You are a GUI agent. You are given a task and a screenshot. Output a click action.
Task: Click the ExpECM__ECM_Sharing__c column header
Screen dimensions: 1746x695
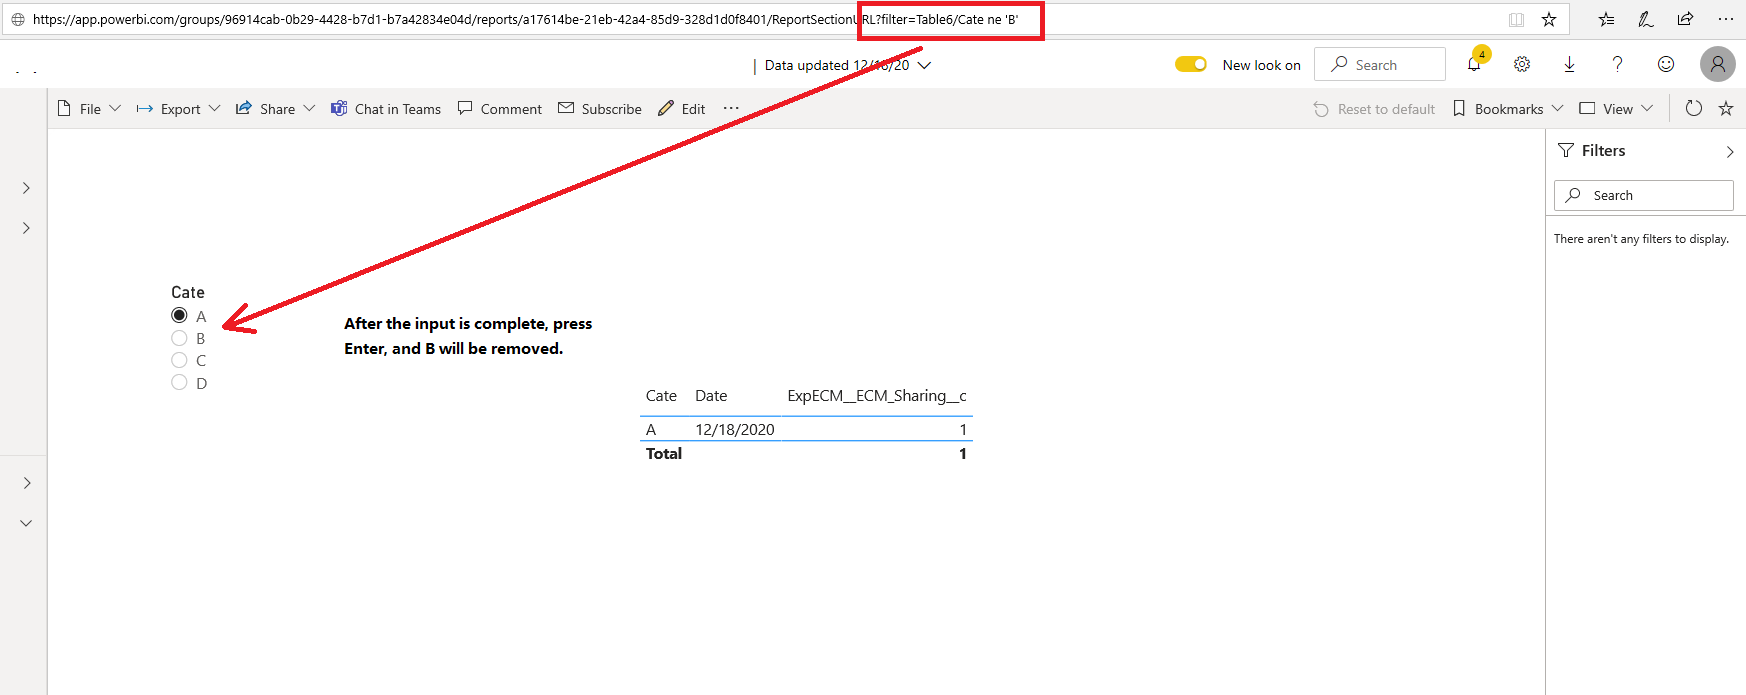(x=877, y=396)
